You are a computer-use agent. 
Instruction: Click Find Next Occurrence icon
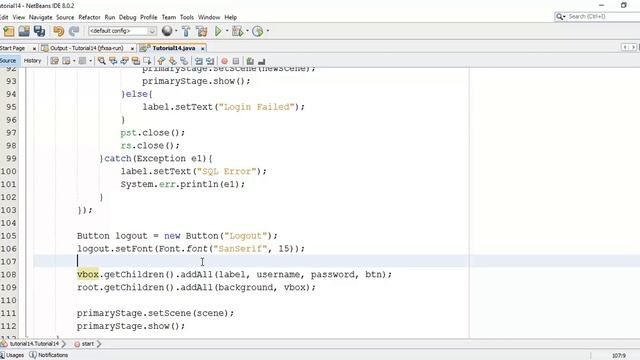point(124,61)
